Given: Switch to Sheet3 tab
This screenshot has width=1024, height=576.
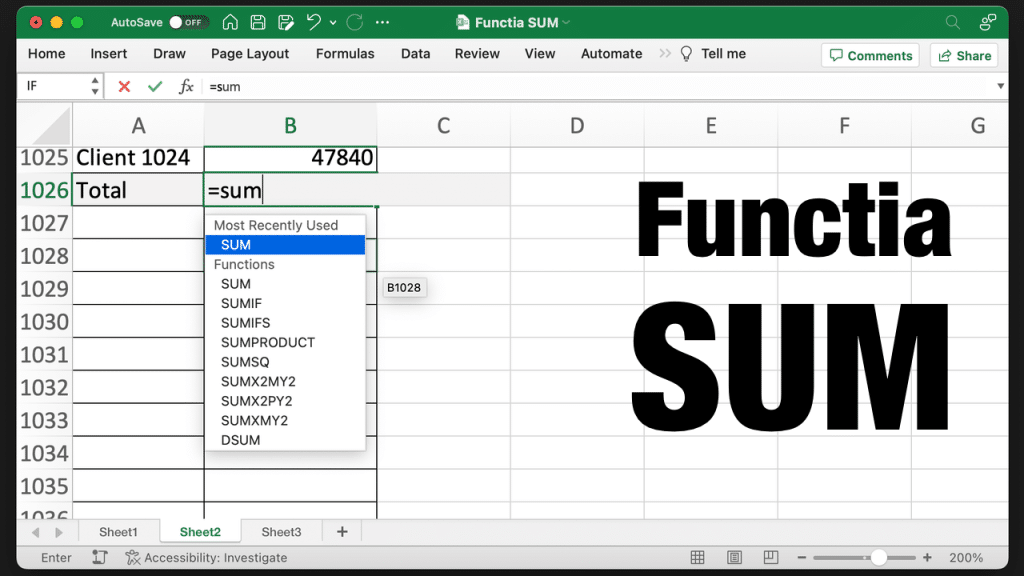Looking at the screenshot, I should click(x=281, y=532).
